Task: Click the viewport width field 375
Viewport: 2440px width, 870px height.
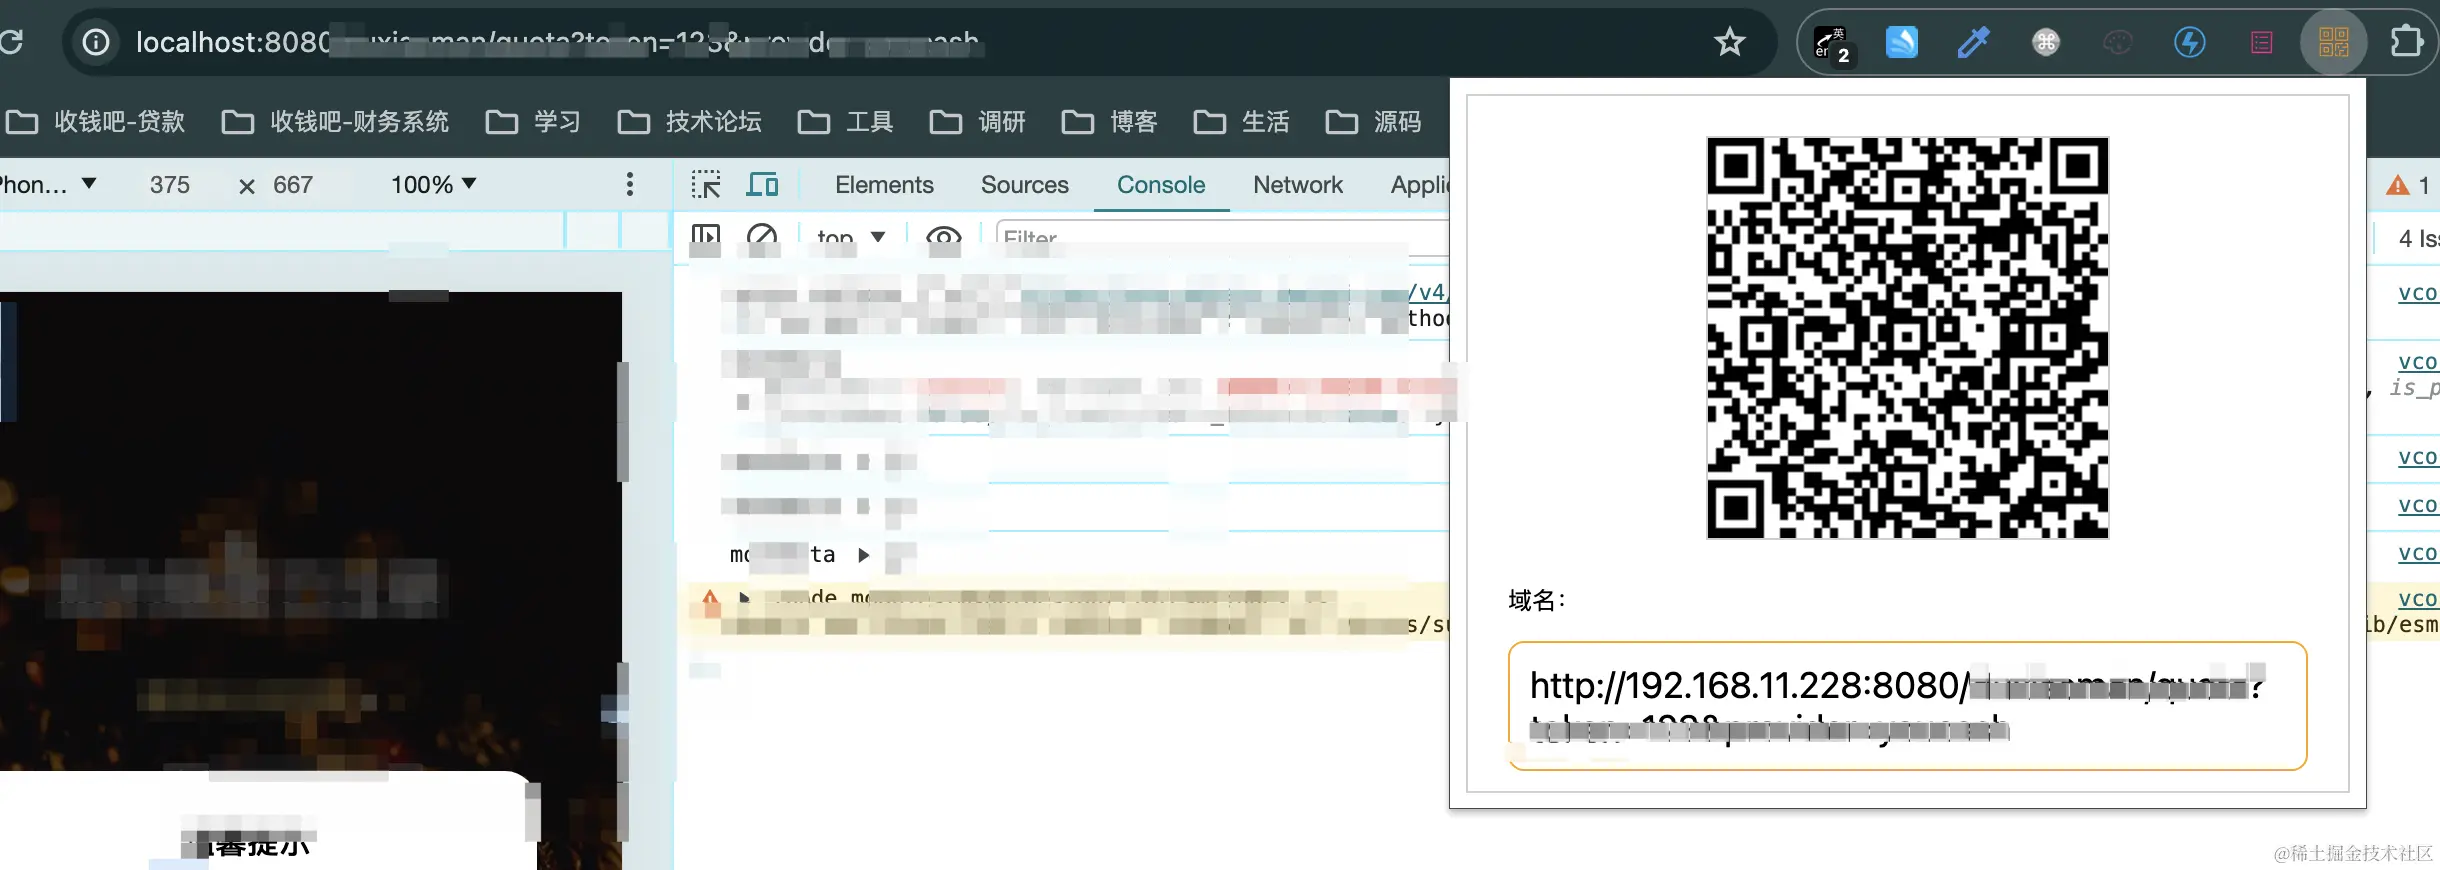Action: (169, 185)
